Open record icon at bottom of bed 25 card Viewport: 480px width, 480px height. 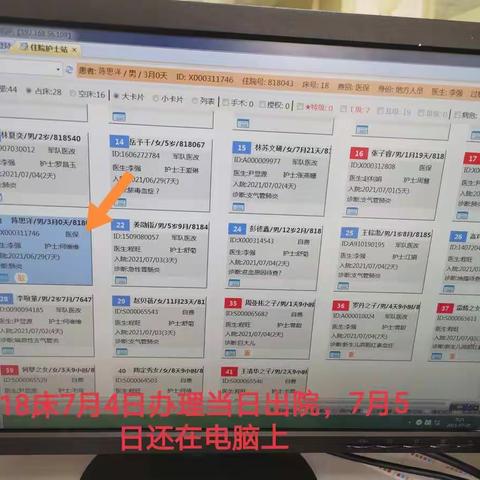(x=343, y=285)
